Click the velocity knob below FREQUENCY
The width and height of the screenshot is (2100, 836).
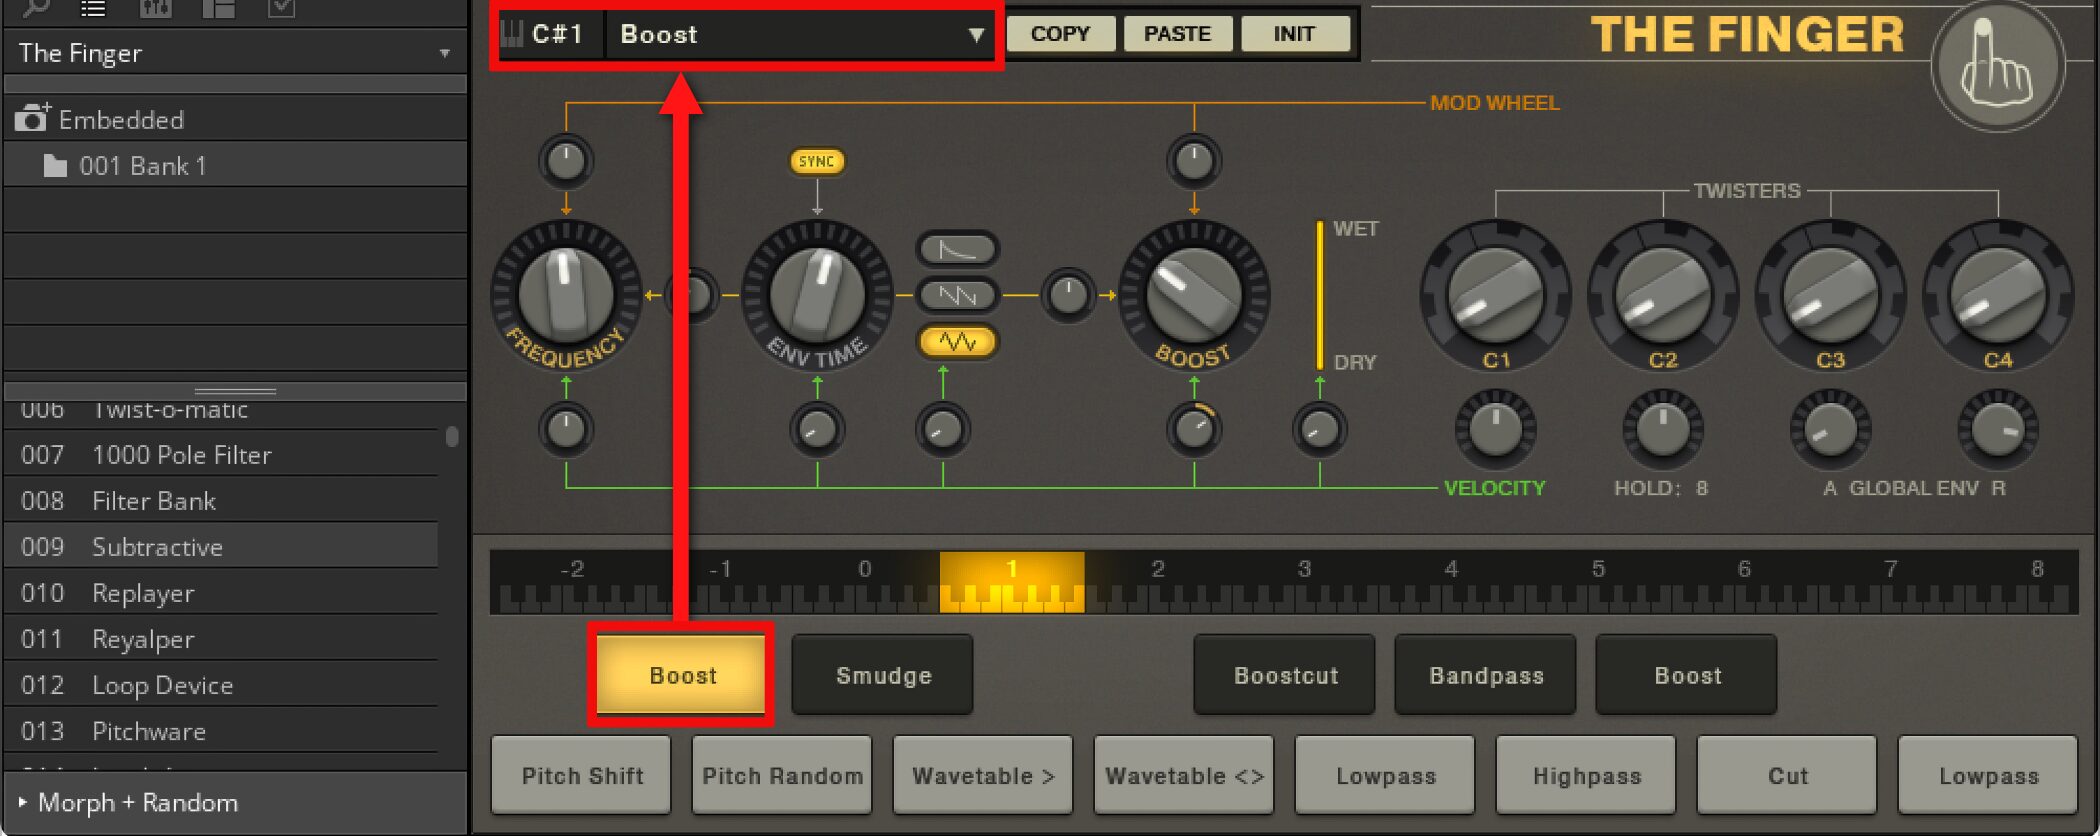click(566, 429)
